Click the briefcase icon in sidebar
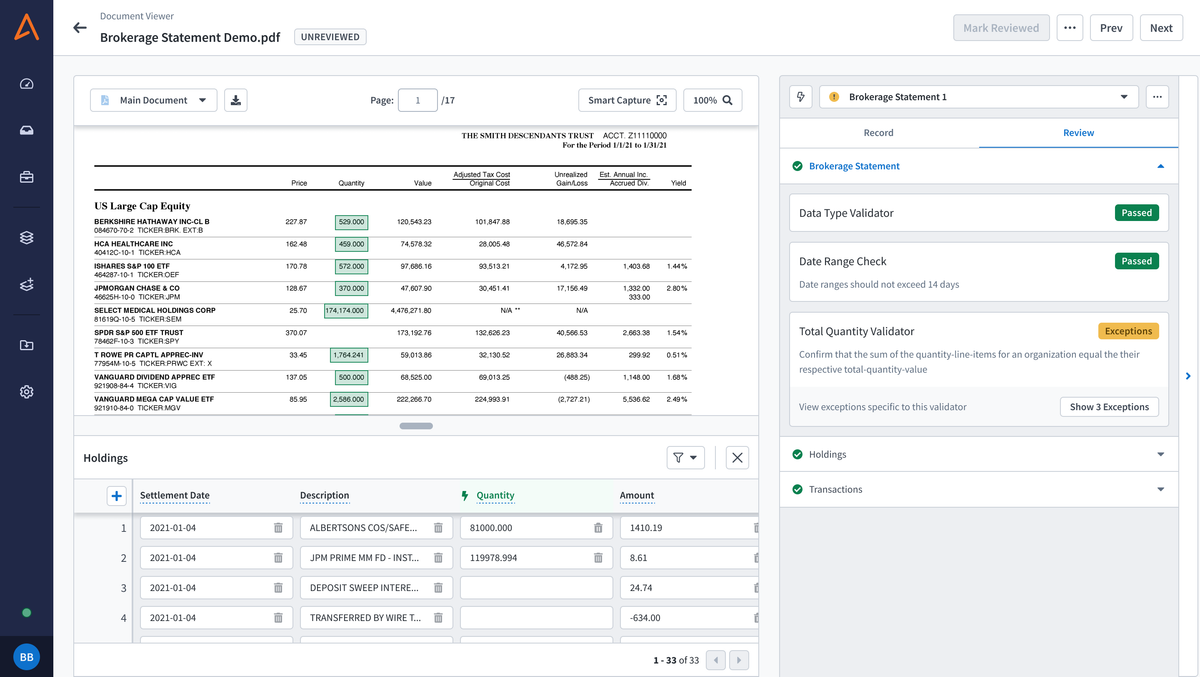Image resolution: width=1200 pixels, height=677 pixels. pyautogui.click(x=27, y=178)
